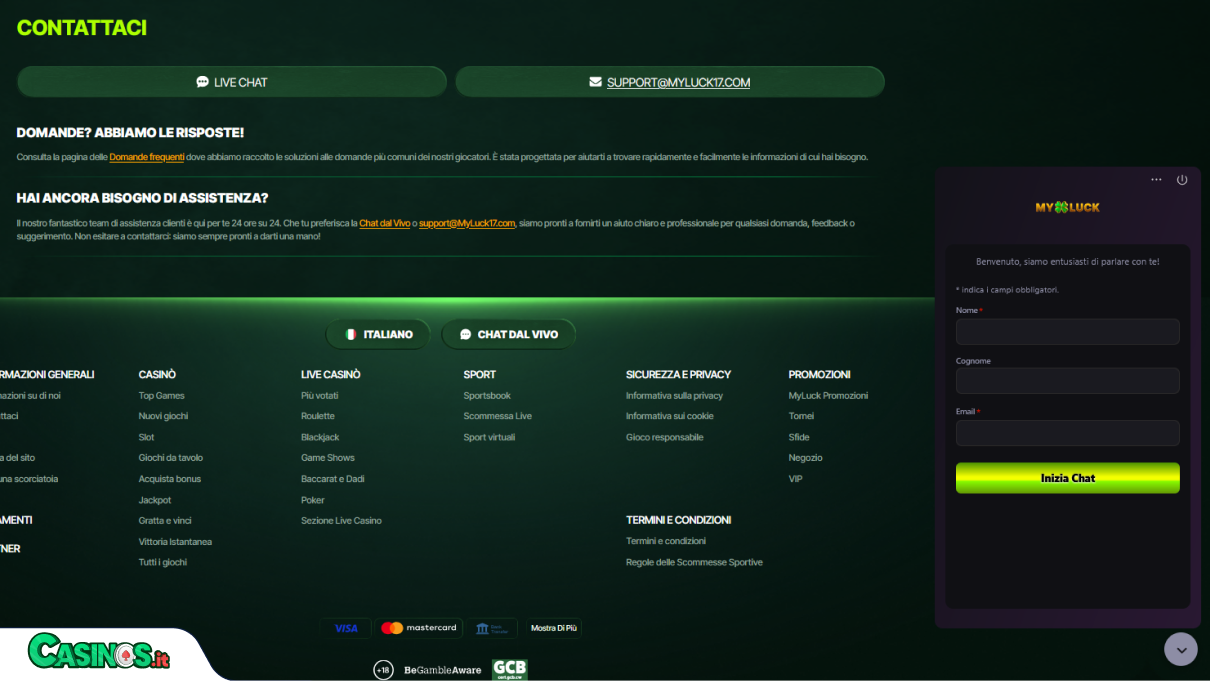Open Gratta e vinci link
Viewport: 1210px width, 681px height.
tap(165, 520)
